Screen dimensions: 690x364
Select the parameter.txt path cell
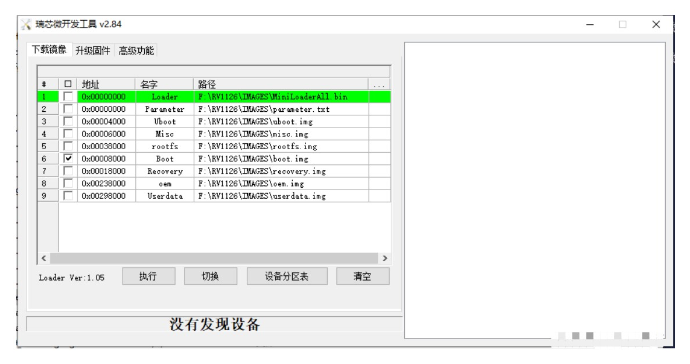(281, 109)
